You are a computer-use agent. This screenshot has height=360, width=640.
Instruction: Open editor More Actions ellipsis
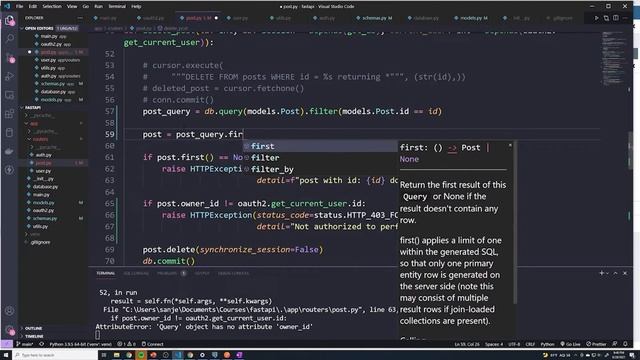click(625, 18)
